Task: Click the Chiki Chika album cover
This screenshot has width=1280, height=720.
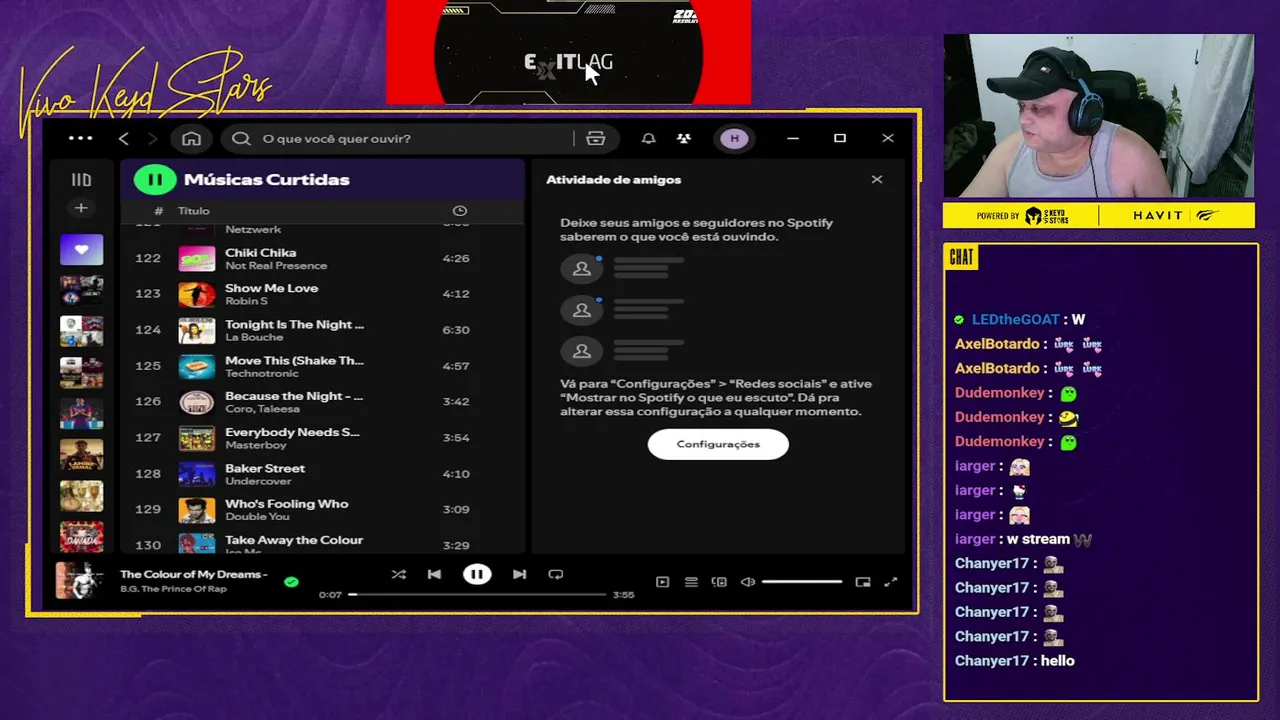Action: click(196, 258)
